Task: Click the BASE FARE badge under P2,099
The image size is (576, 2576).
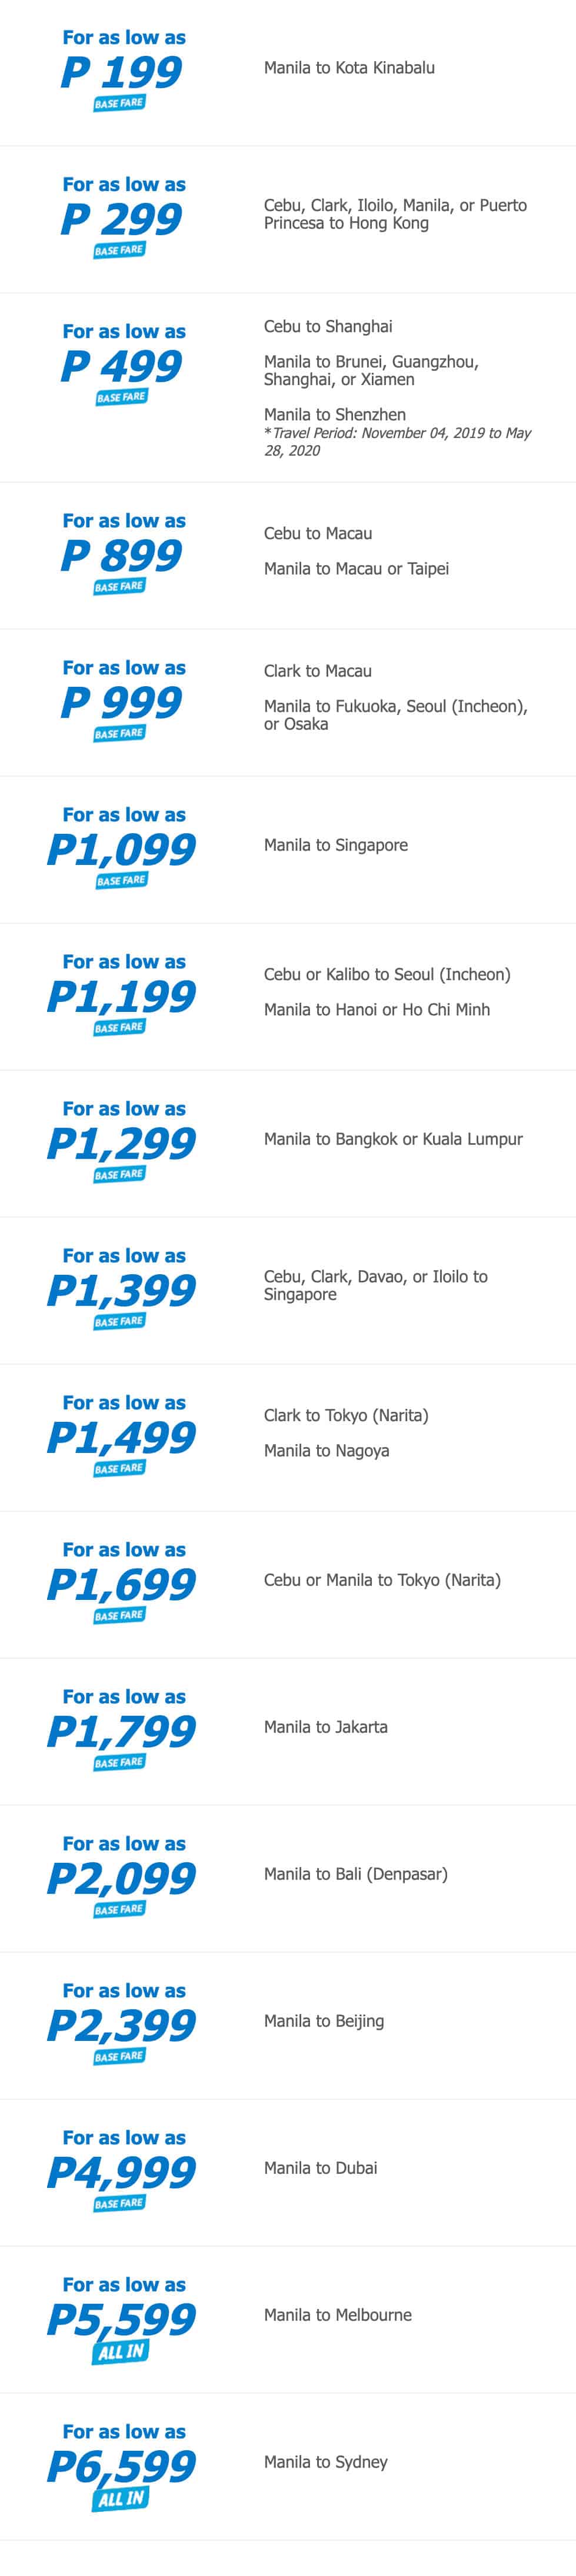Action: 119,1909
